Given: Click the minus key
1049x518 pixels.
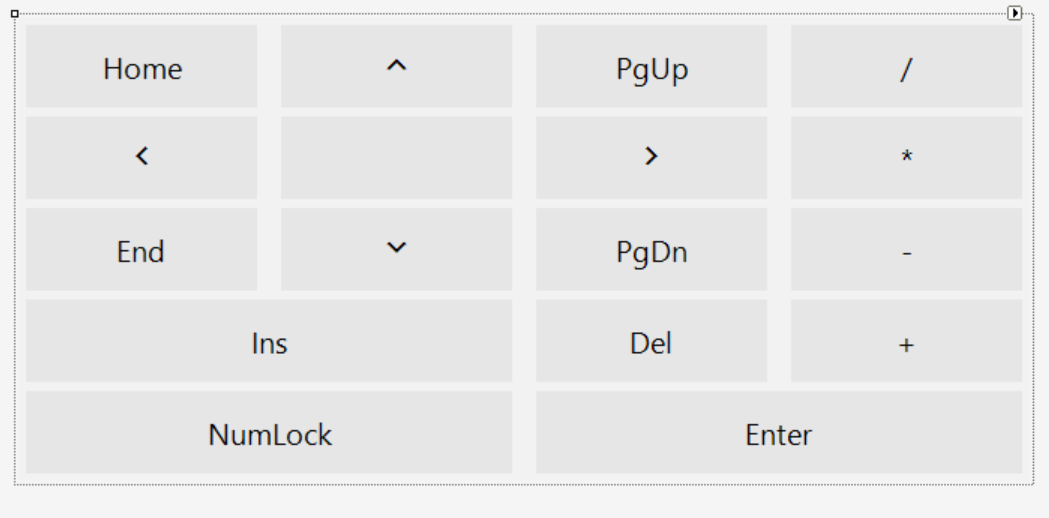Looking at the screenshot, I should coord(906,249).
